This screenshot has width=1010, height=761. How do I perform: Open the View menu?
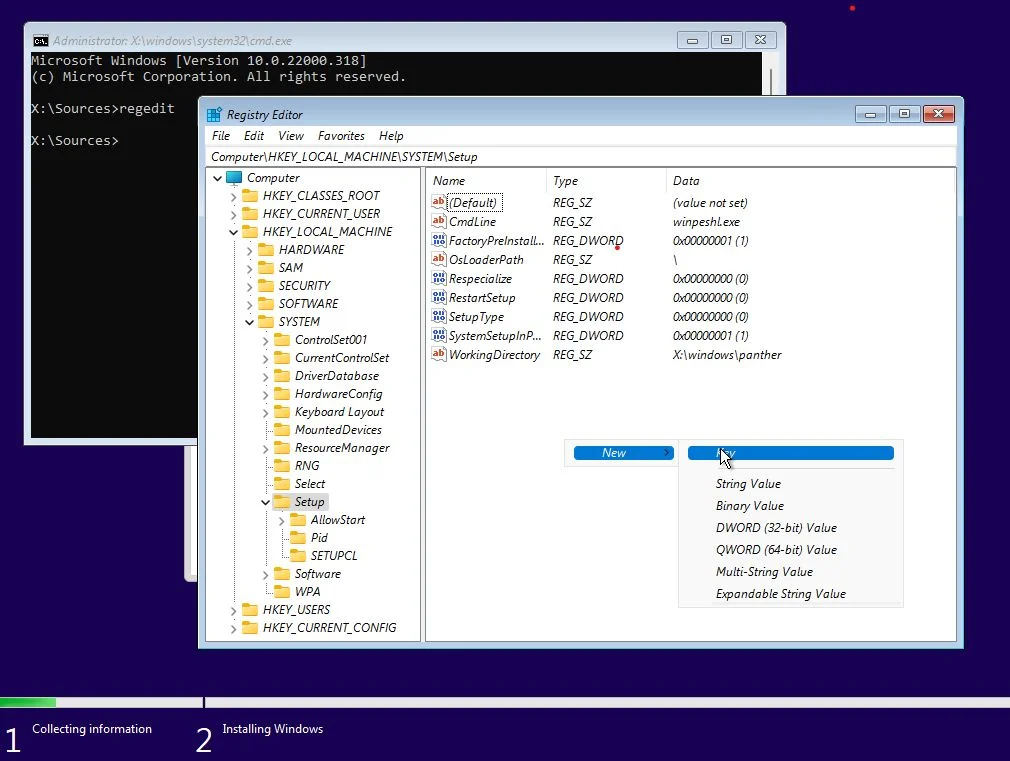pyautogui.click(x=291, y=136)
